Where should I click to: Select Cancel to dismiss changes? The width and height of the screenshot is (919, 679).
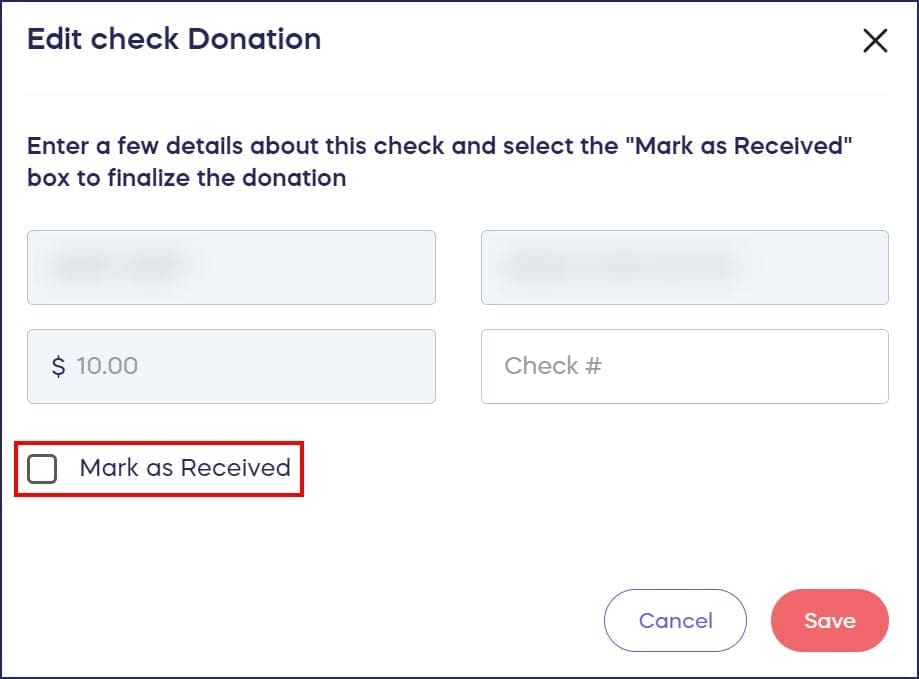[x=675, y=620]
